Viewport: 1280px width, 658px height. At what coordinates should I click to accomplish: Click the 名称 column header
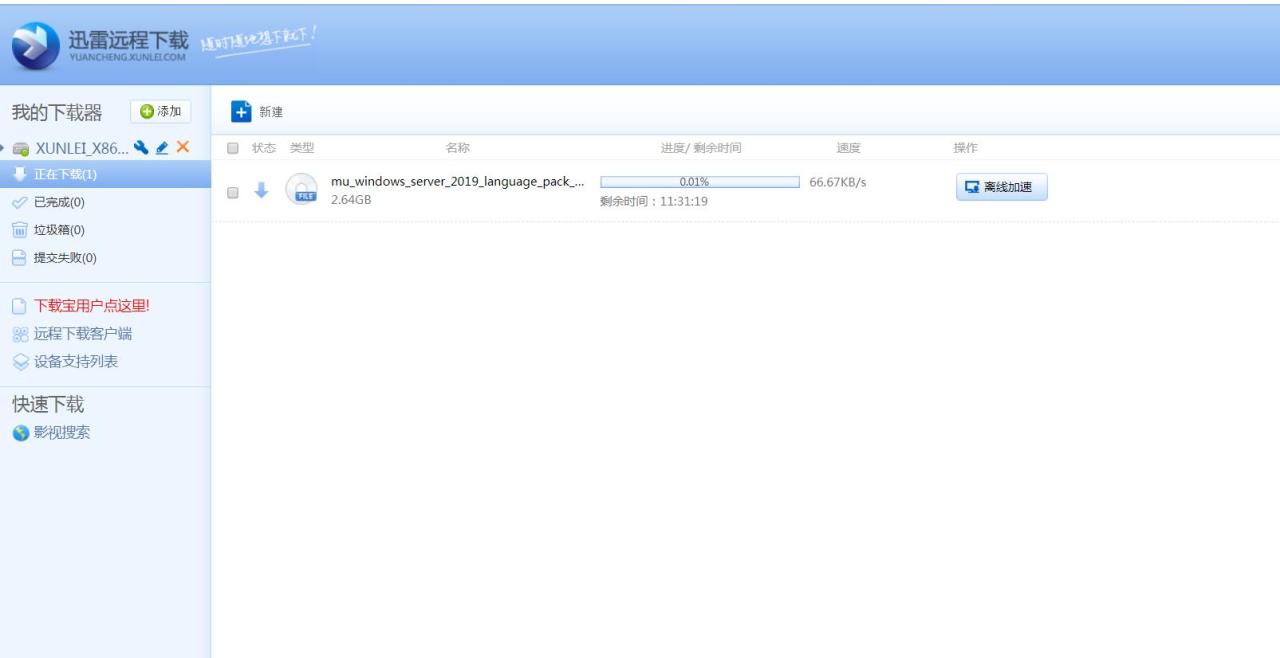[x=457, y=148]
